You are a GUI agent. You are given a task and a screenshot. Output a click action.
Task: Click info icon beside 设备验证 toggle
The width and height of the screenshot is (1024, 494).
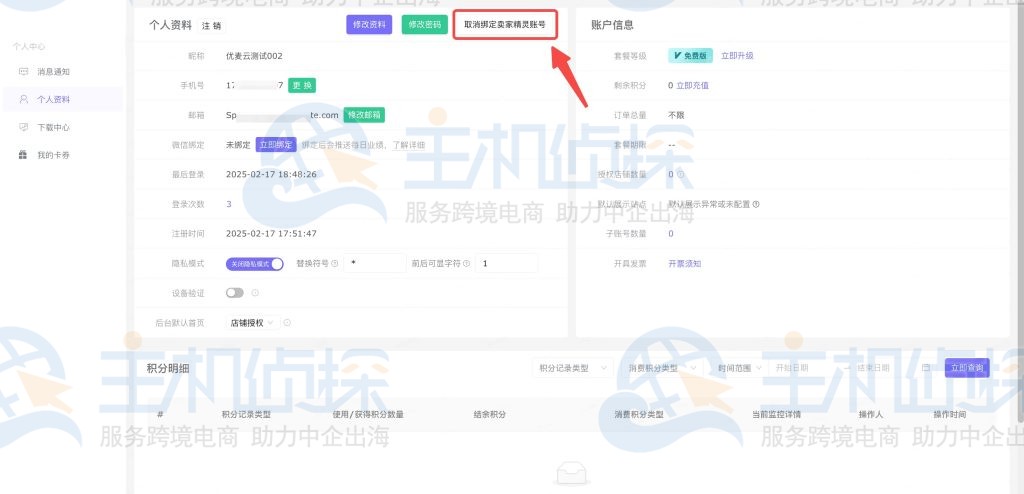[255, 293]
